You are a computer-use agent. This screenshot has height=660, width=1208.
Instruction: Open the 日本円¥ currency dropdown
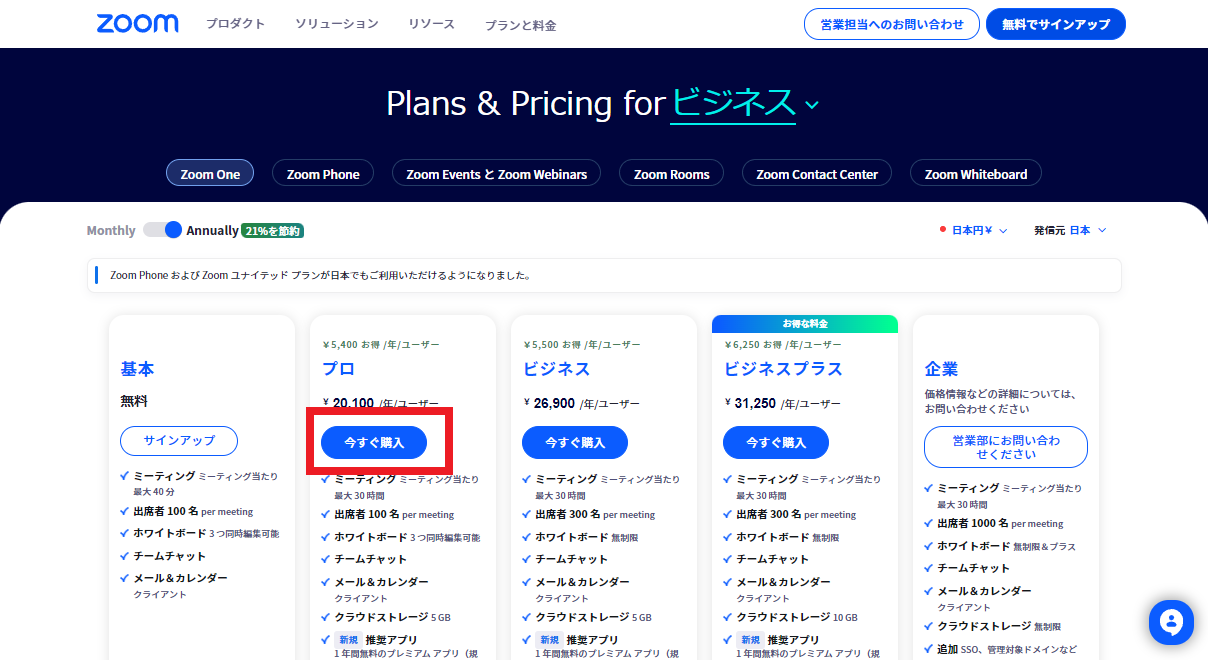point(973,230)
